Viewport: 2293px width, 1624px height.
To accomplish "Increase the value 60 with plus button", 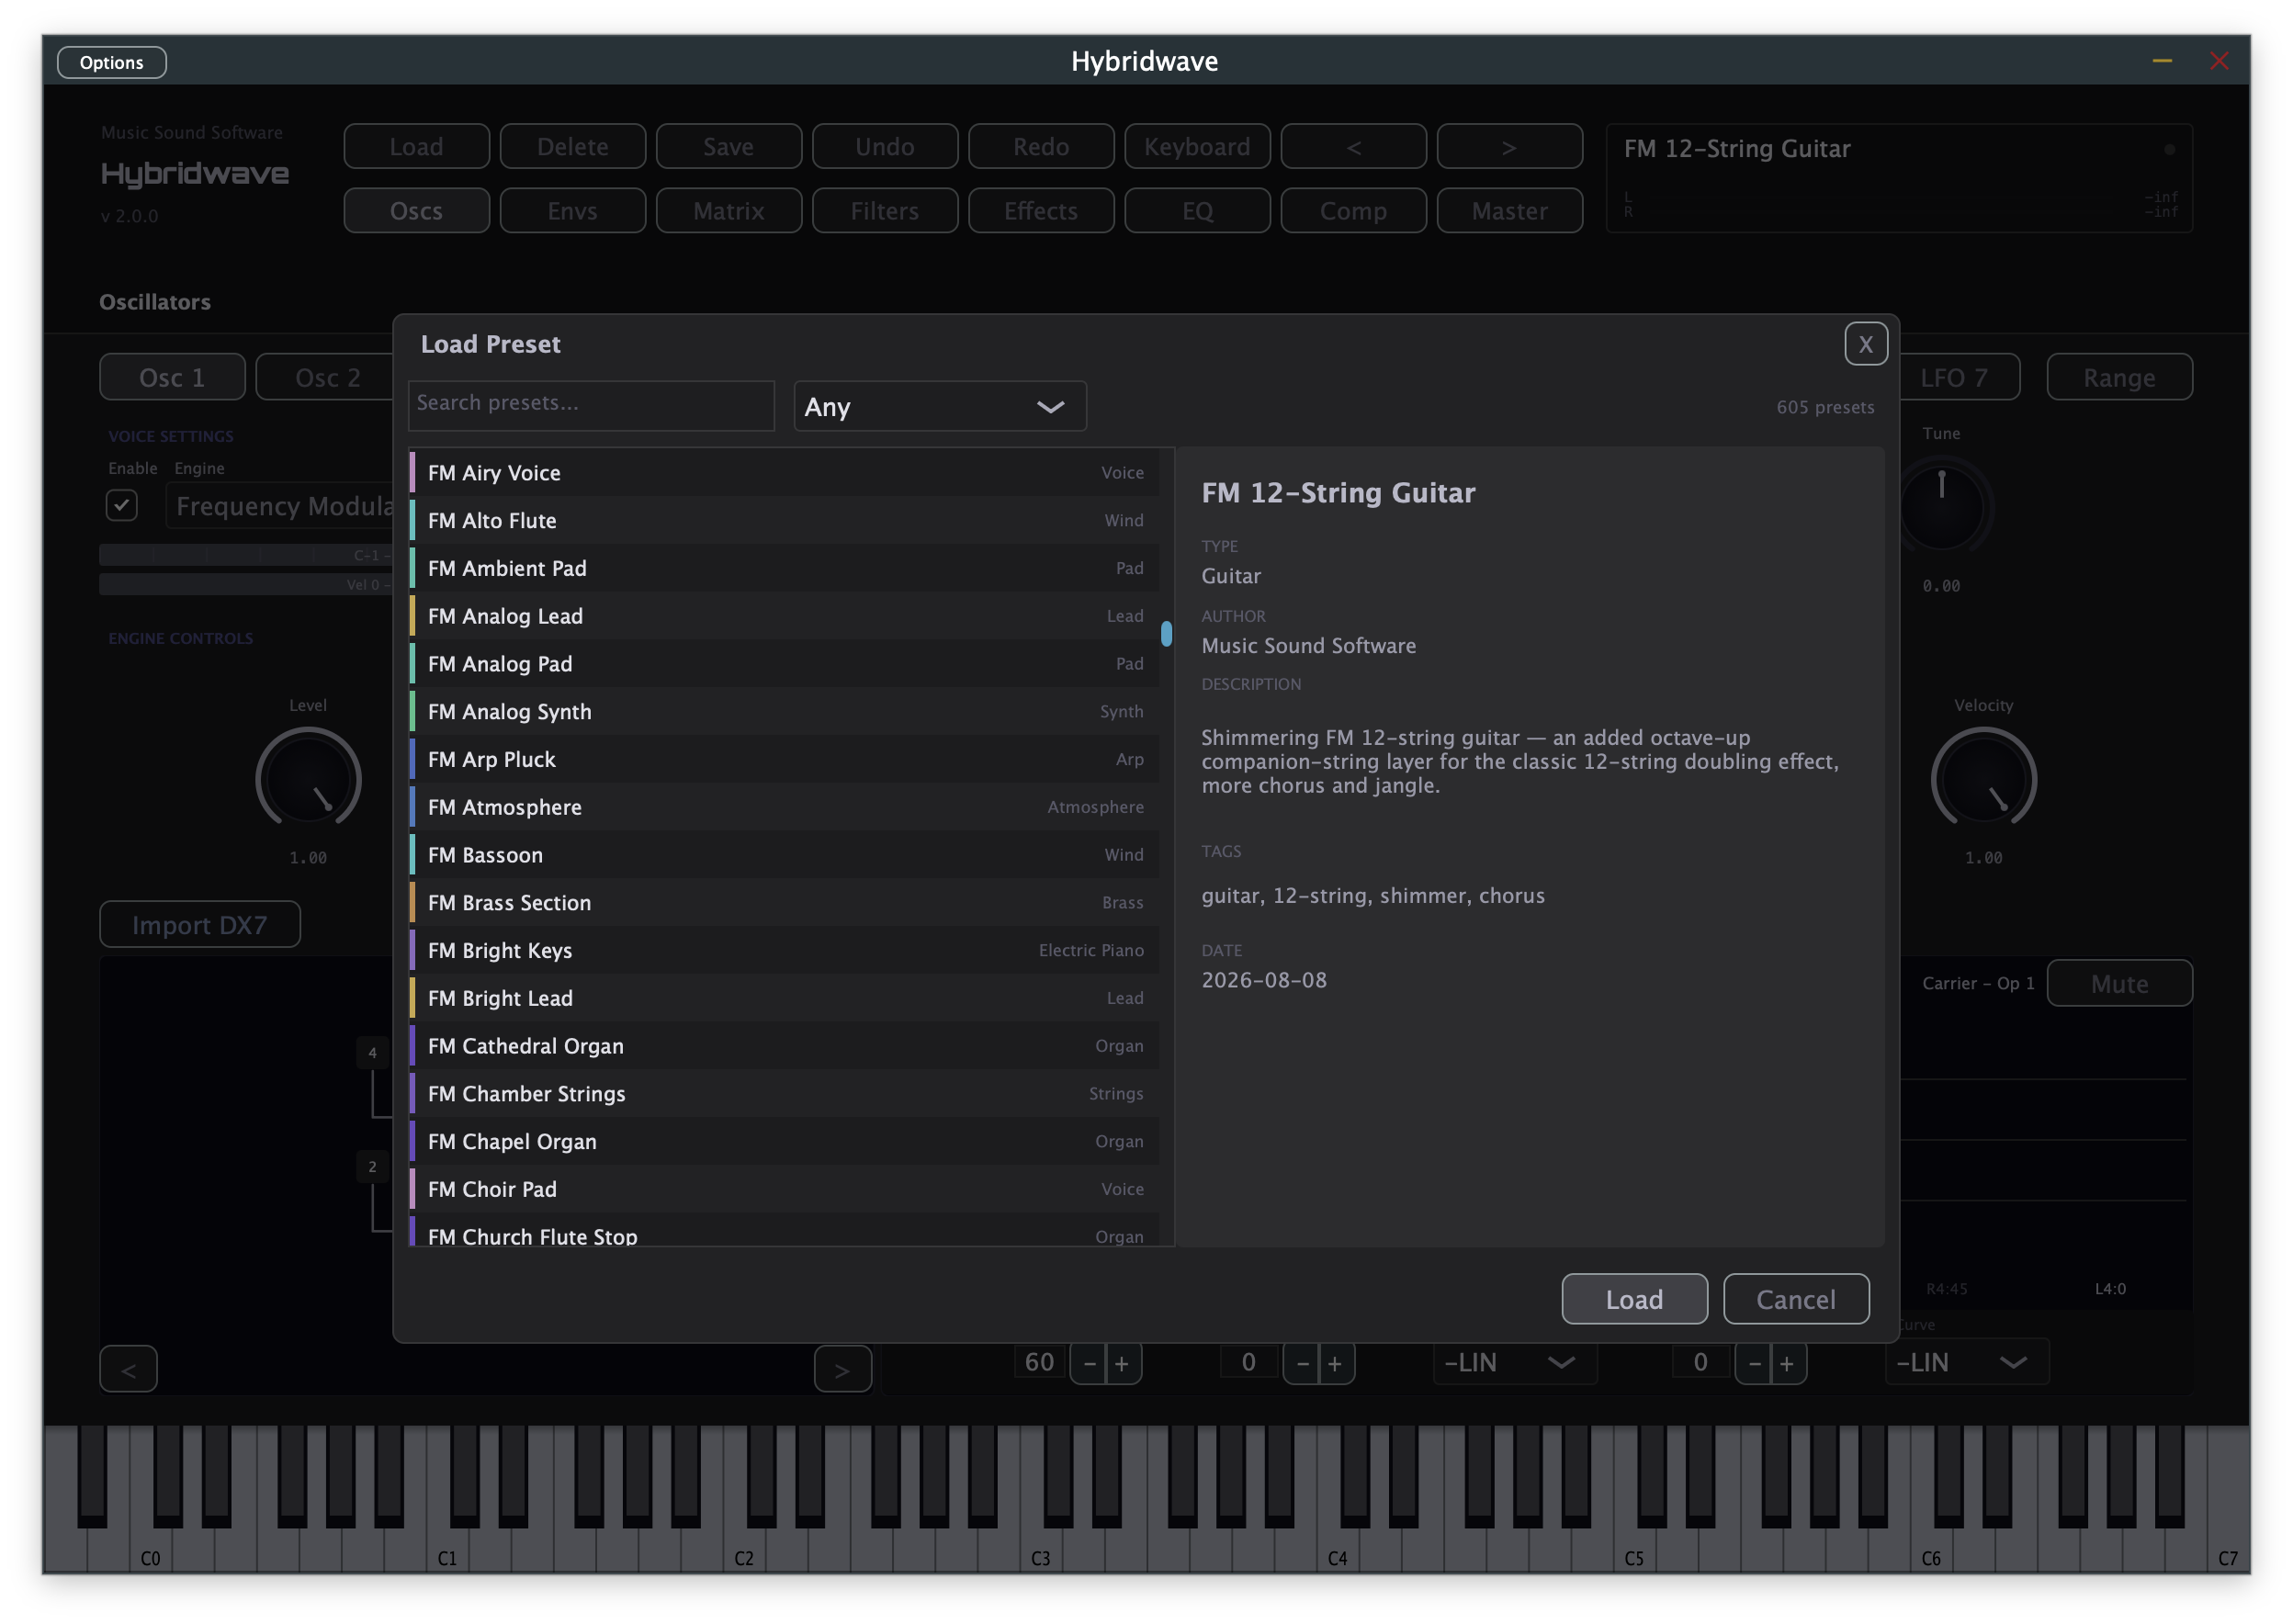I will point(1122,1364).
